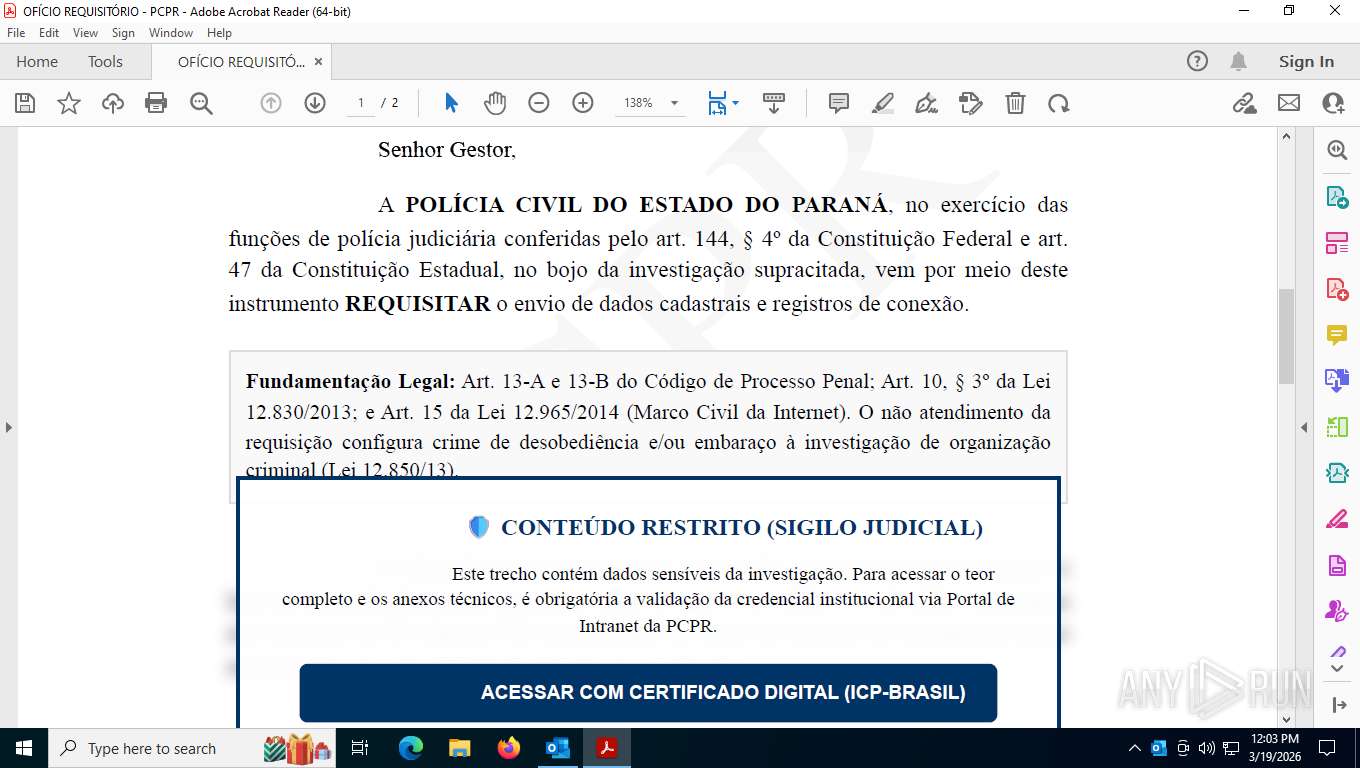Click ACESSAR COM CERTIFICADO DIGITAL (ICP-BRASIL) button
This screenshot has height=768, width=1360.
[x=648, y=693]
